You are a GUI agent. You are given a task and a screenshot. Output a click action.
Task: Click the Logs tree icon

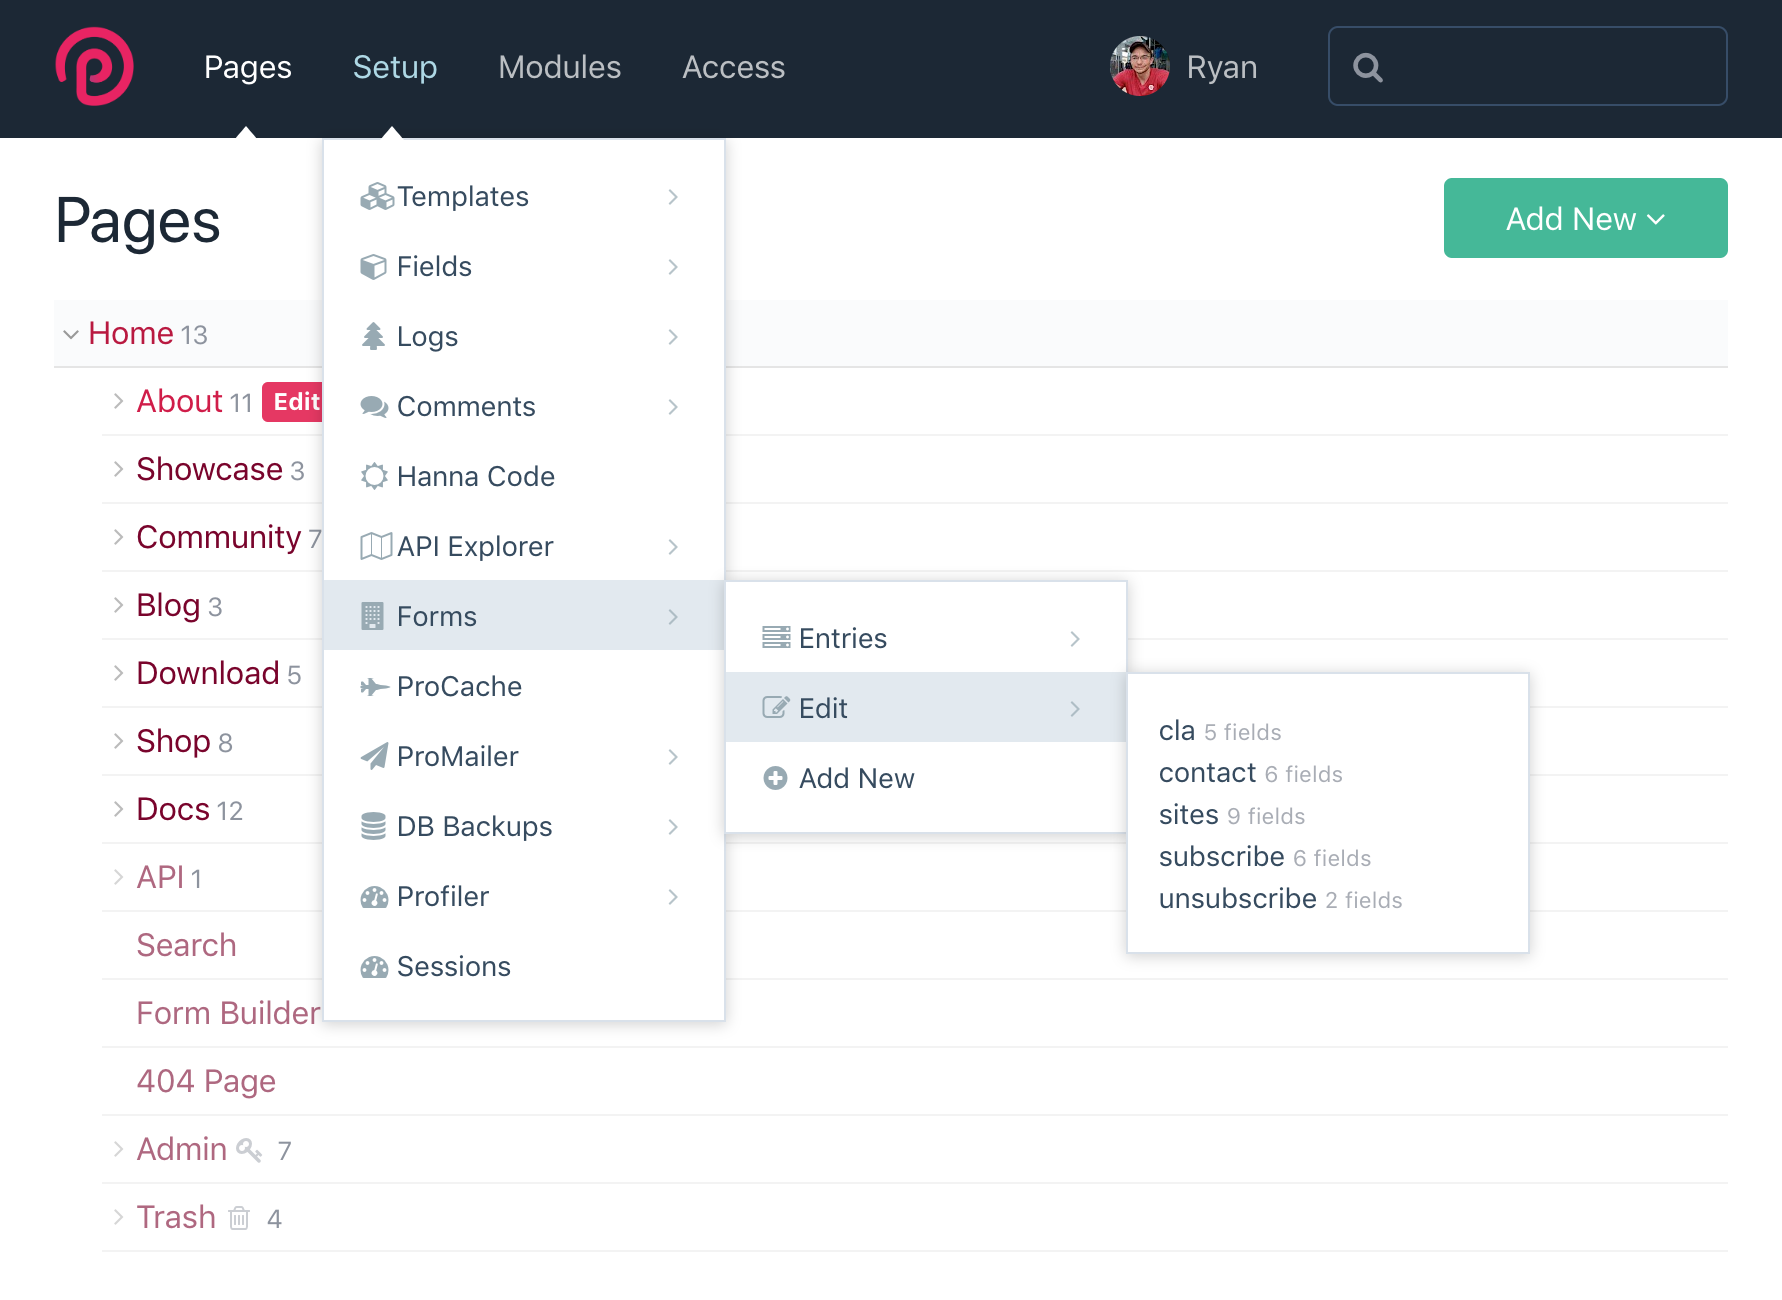373,337
